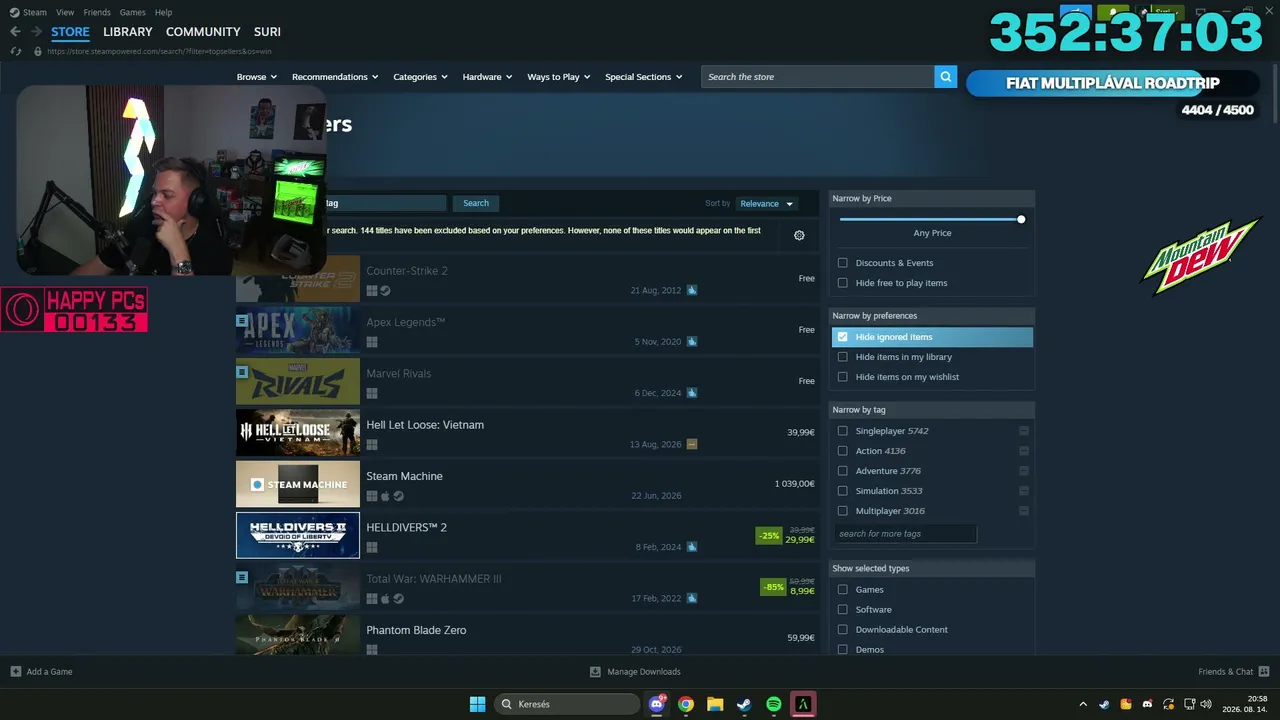Collapse the Narrow by tag section
Image resolution: width=1280 pixels, height=720 pixels.
coord(932,410)
